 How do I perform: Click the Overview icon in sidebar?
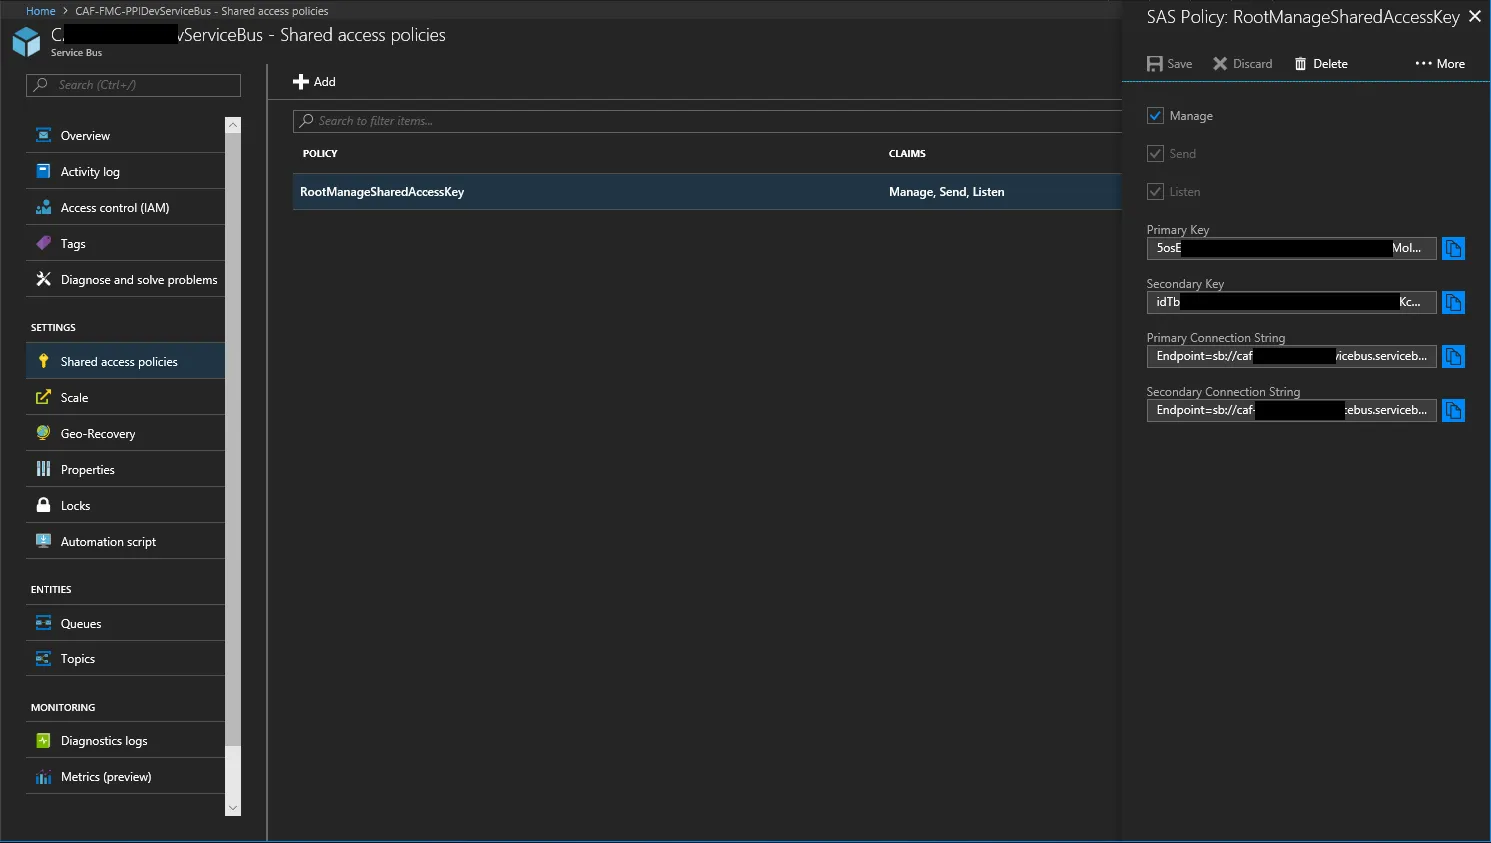coord(43,135)
